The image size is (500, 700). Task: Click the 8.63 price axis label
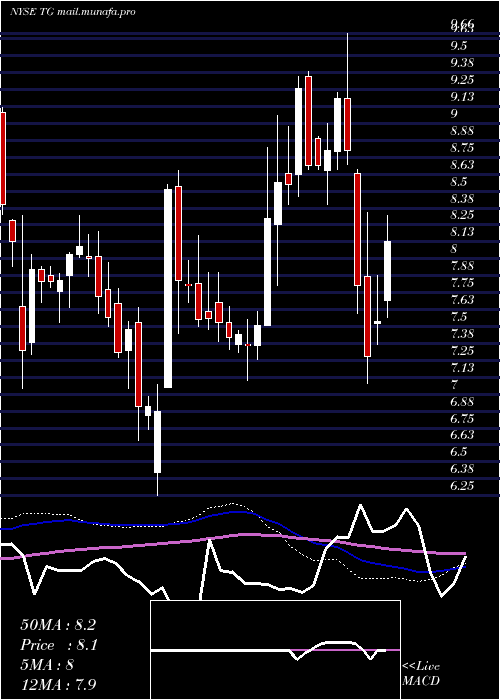[462, 165]
